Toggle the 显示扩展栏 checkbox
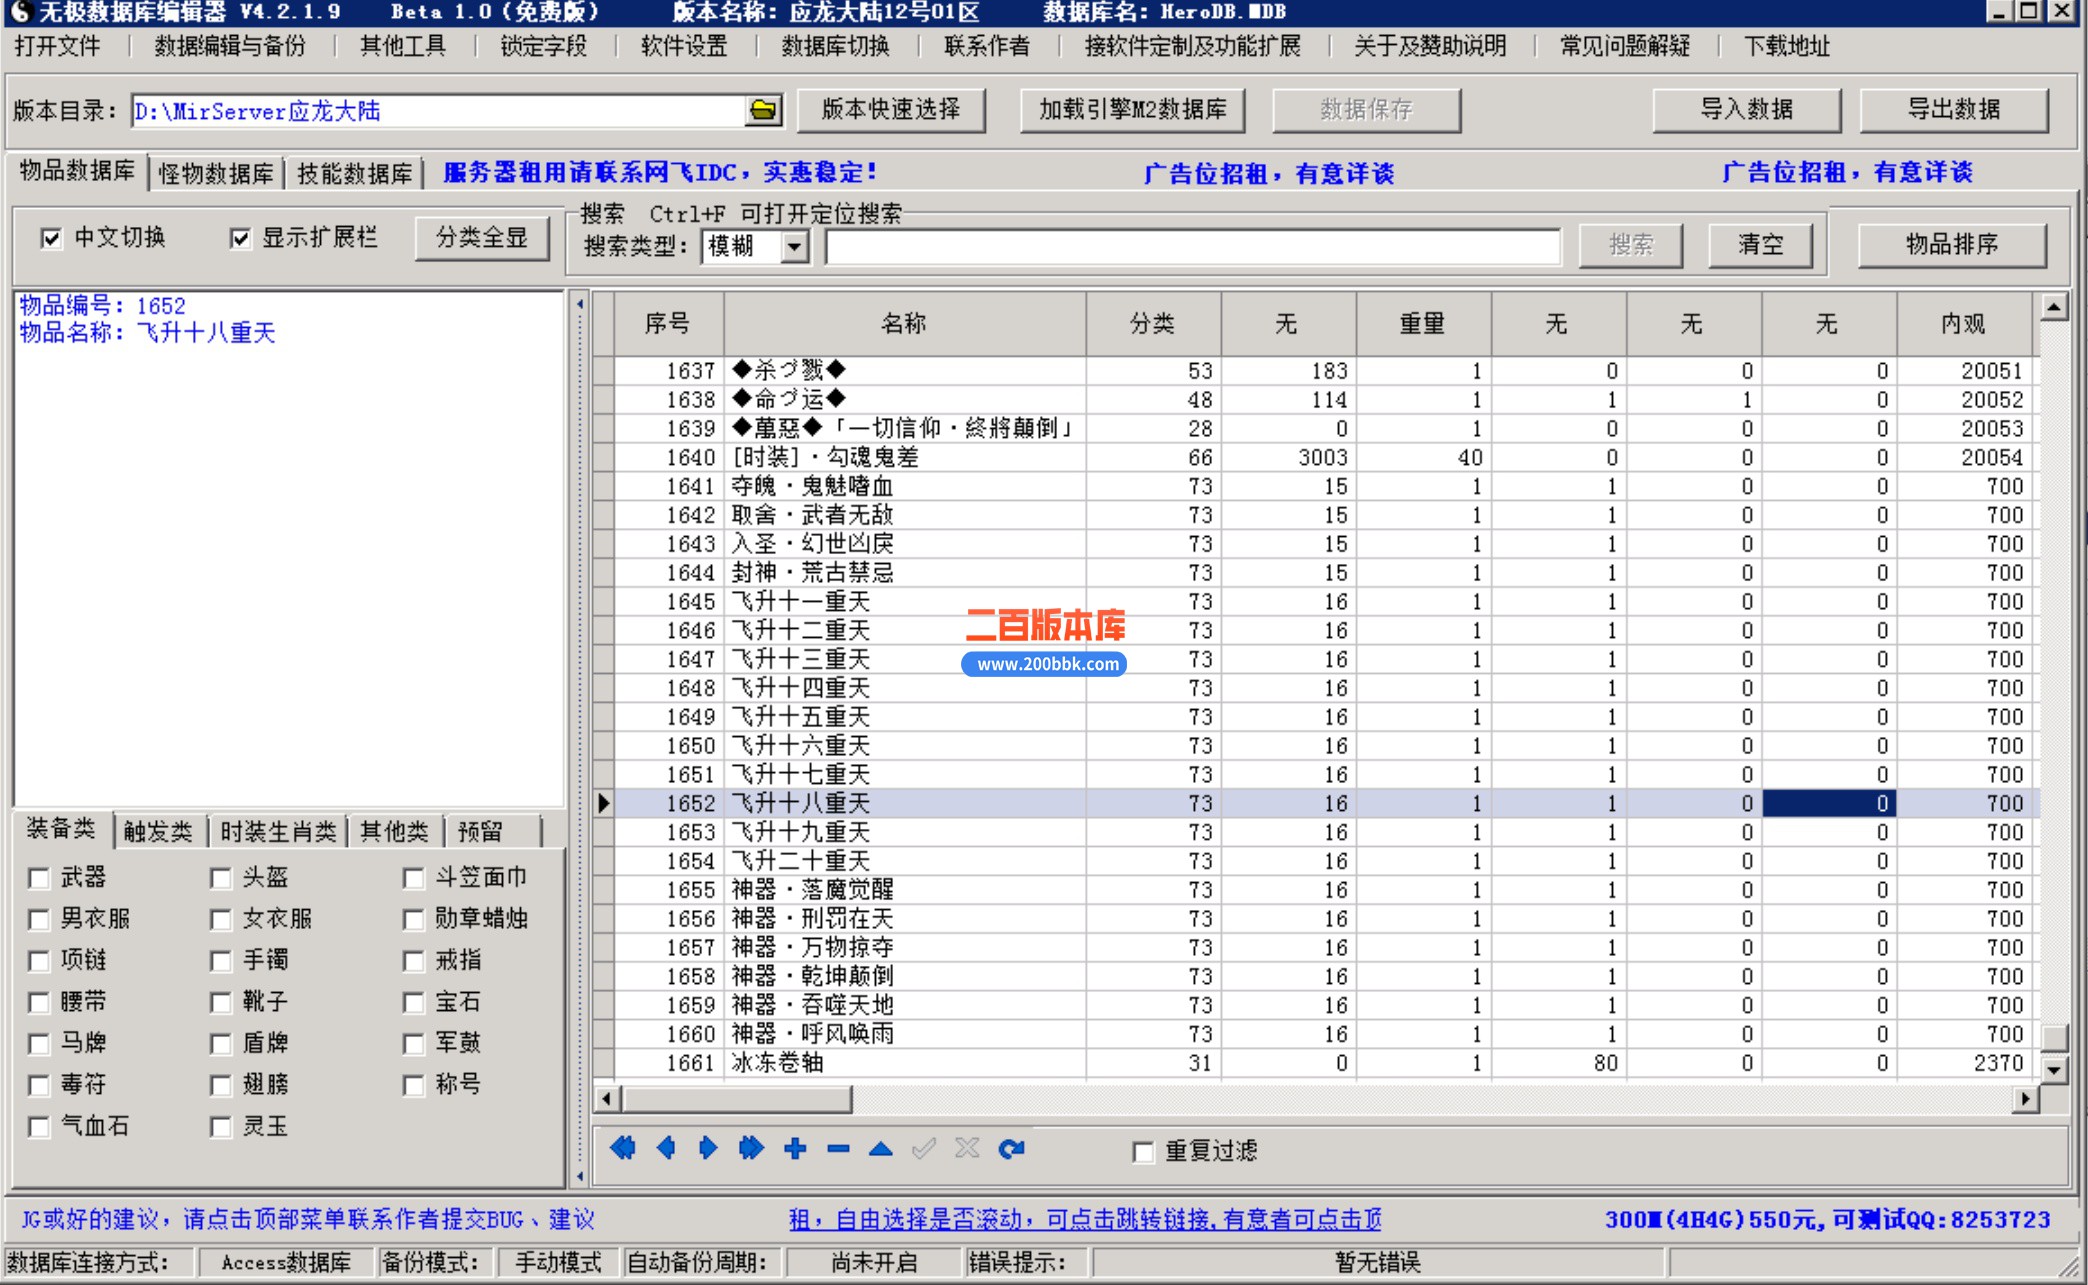Screen dimensions: 2088x1285 point(240,238)
